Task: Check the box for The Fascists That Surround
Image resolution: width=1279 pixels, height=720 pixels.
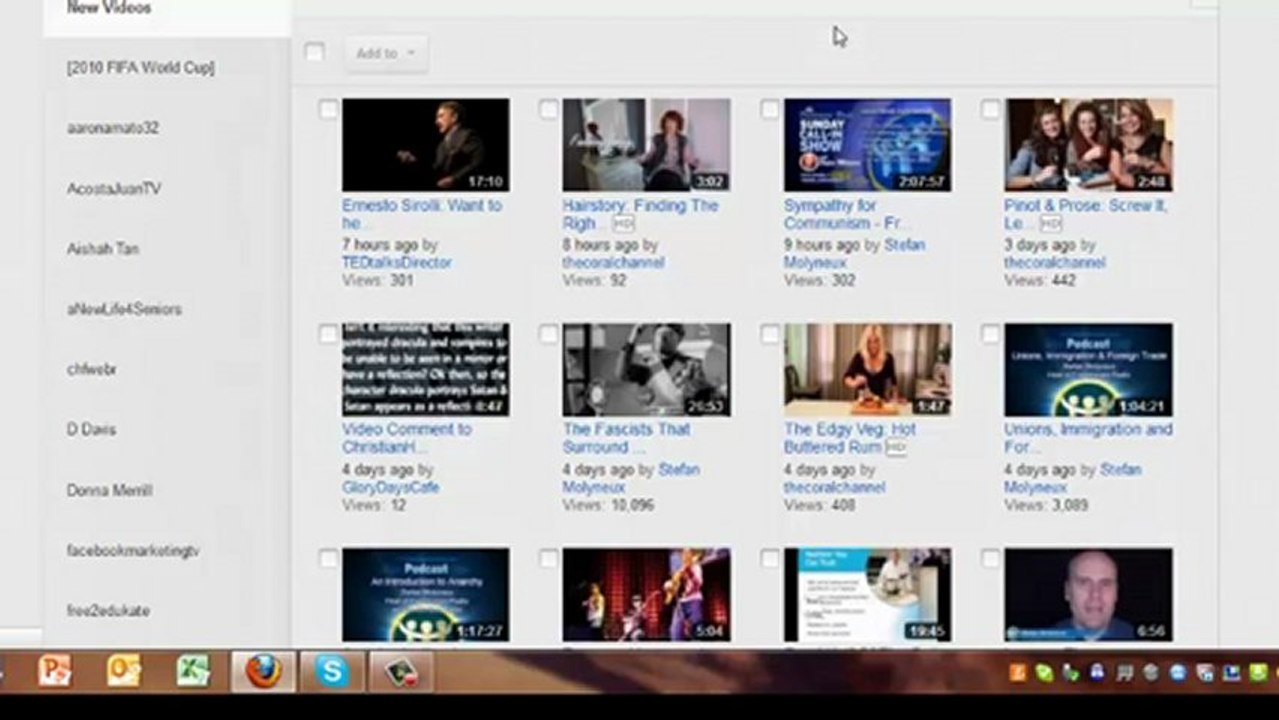Action: point(548,333)
